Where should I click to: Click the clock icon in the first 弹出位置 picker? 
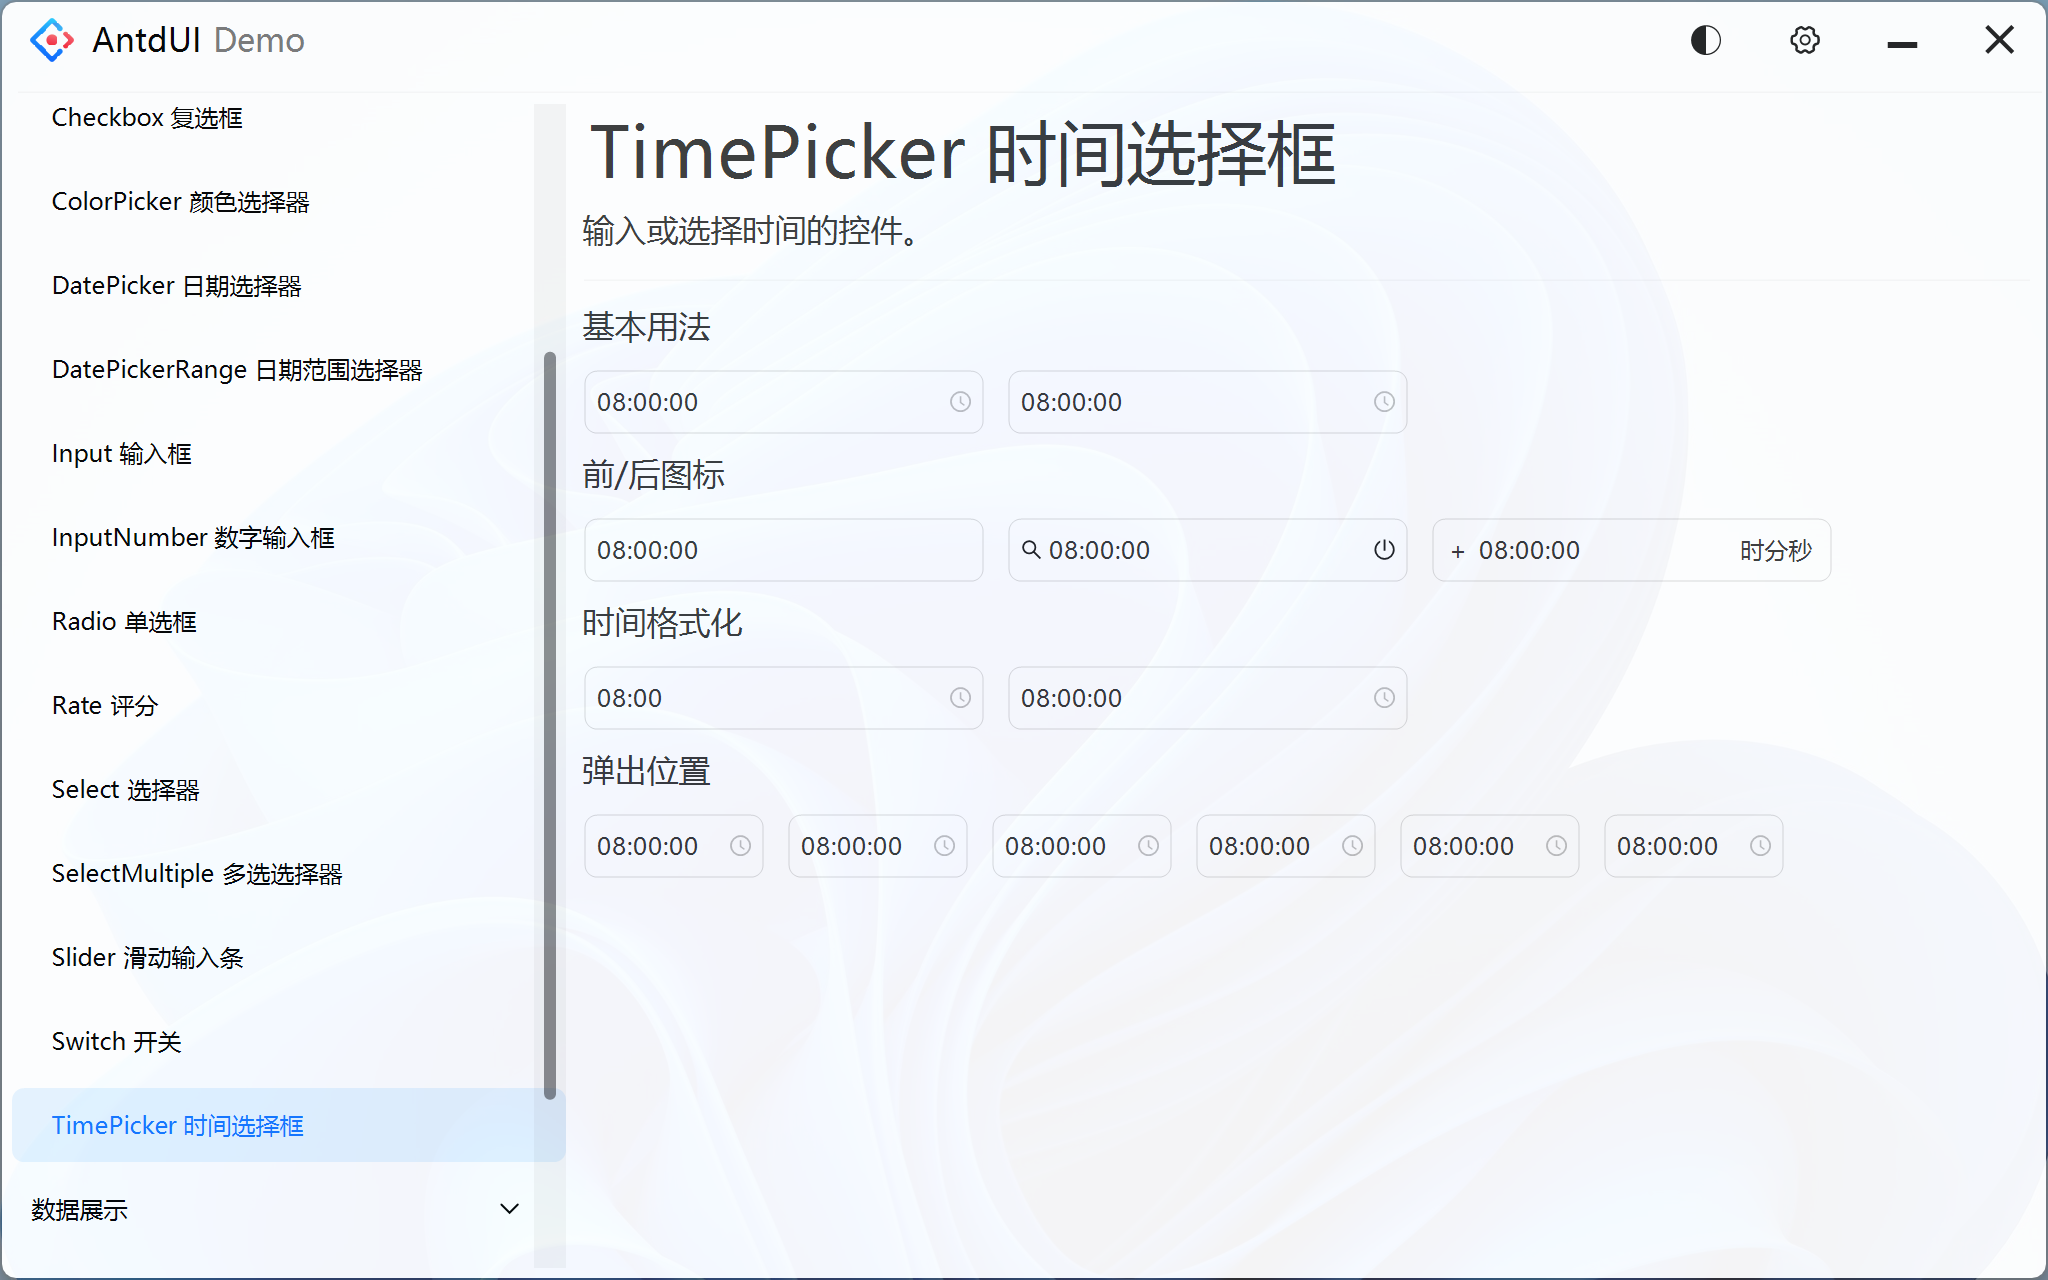[739, 845]
